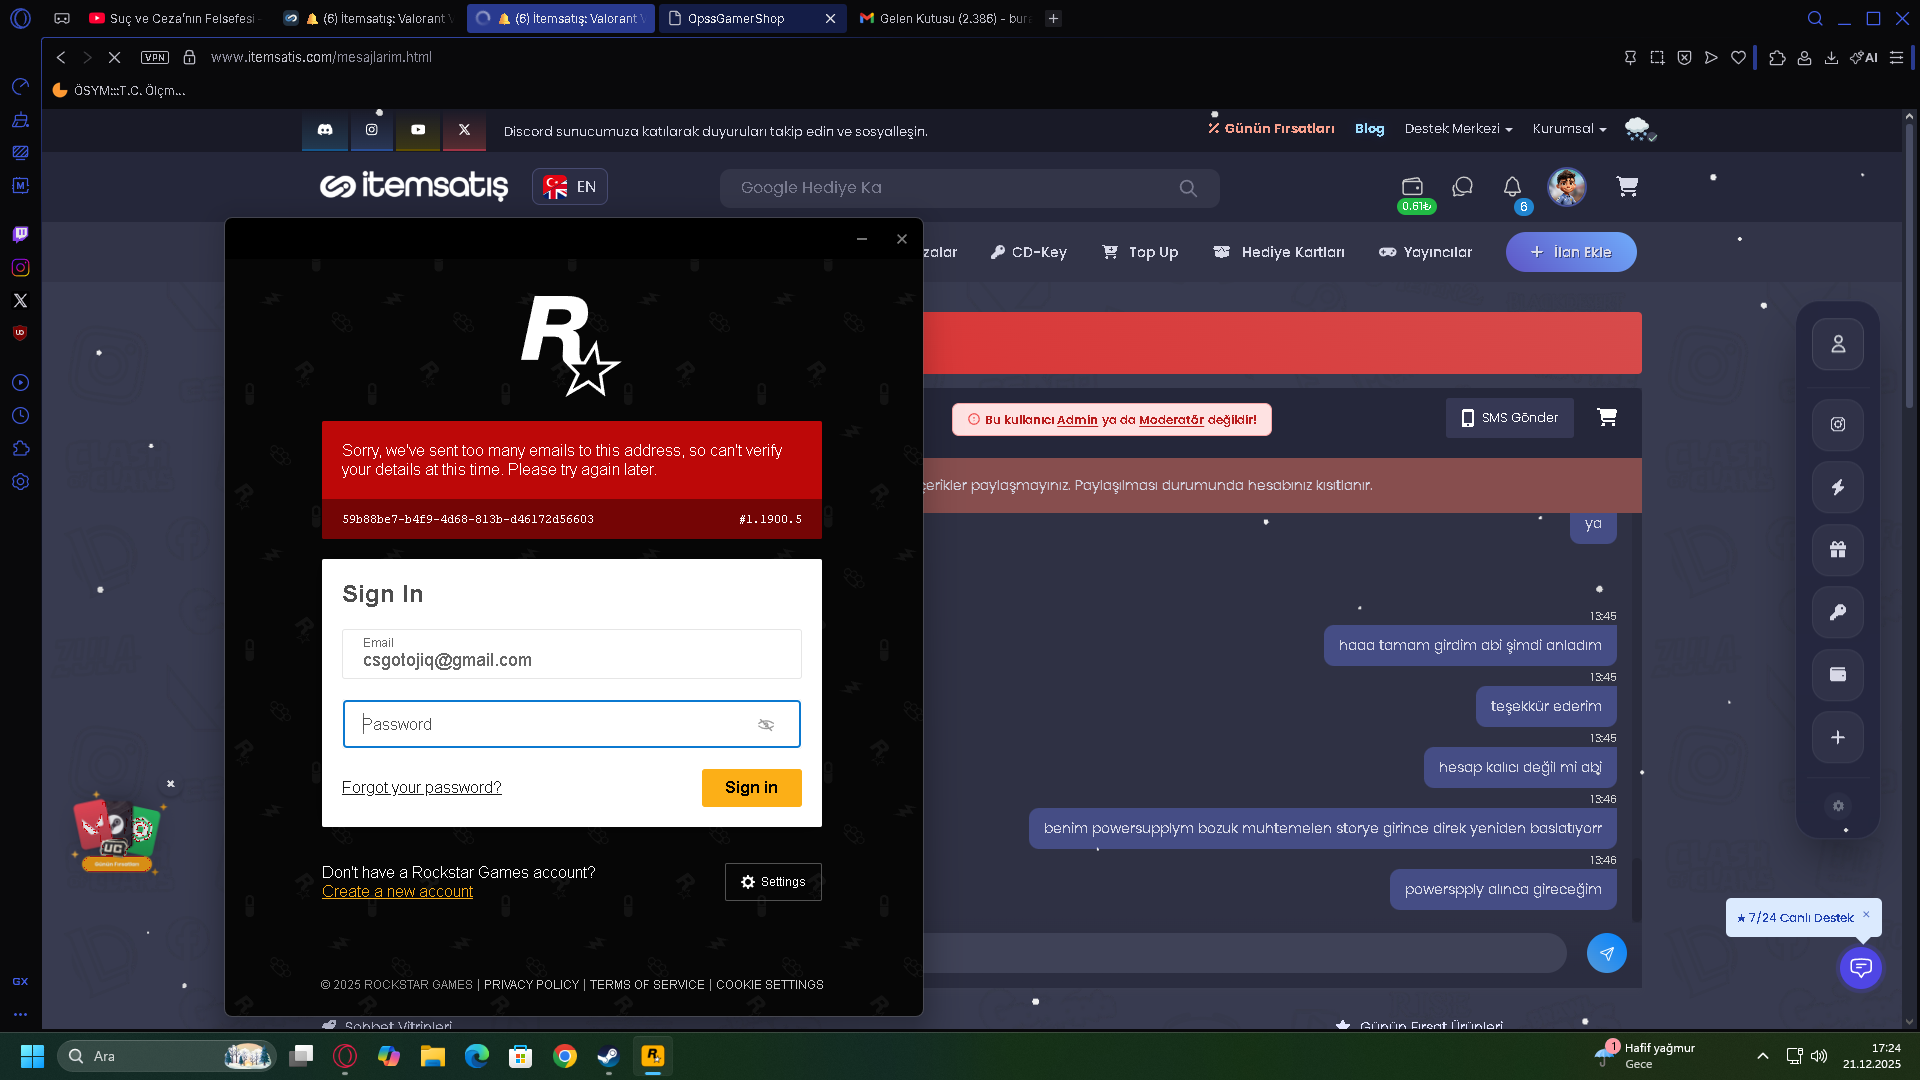Open the notifications bell with badge 6
The image size is (1920, 1080).
pos(1512,187)
